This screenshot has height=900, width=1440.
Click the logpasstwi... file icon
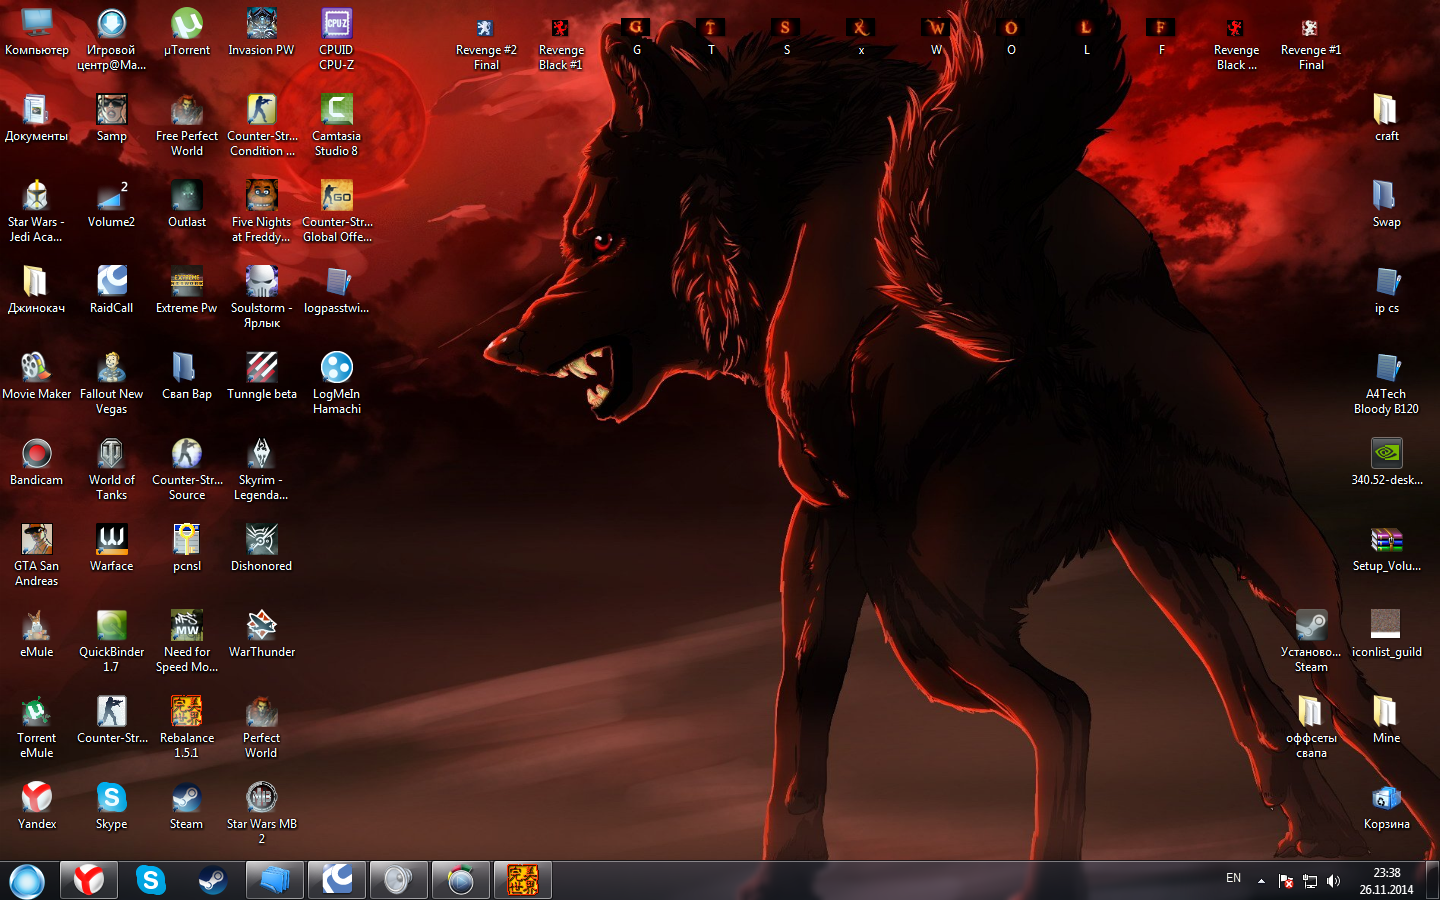click(337, 291)
